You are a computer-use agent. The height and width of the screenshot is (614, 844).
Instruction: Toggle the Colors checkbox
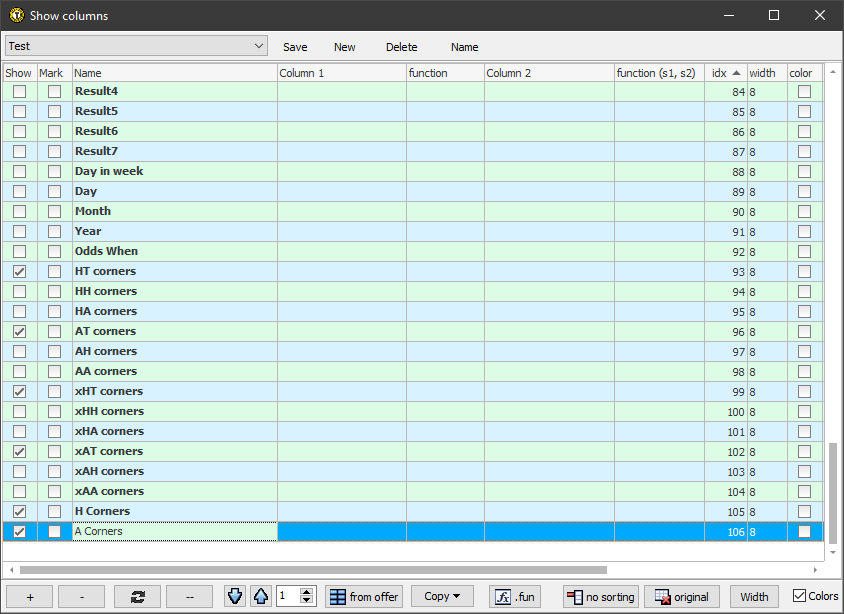coord(799,596)
